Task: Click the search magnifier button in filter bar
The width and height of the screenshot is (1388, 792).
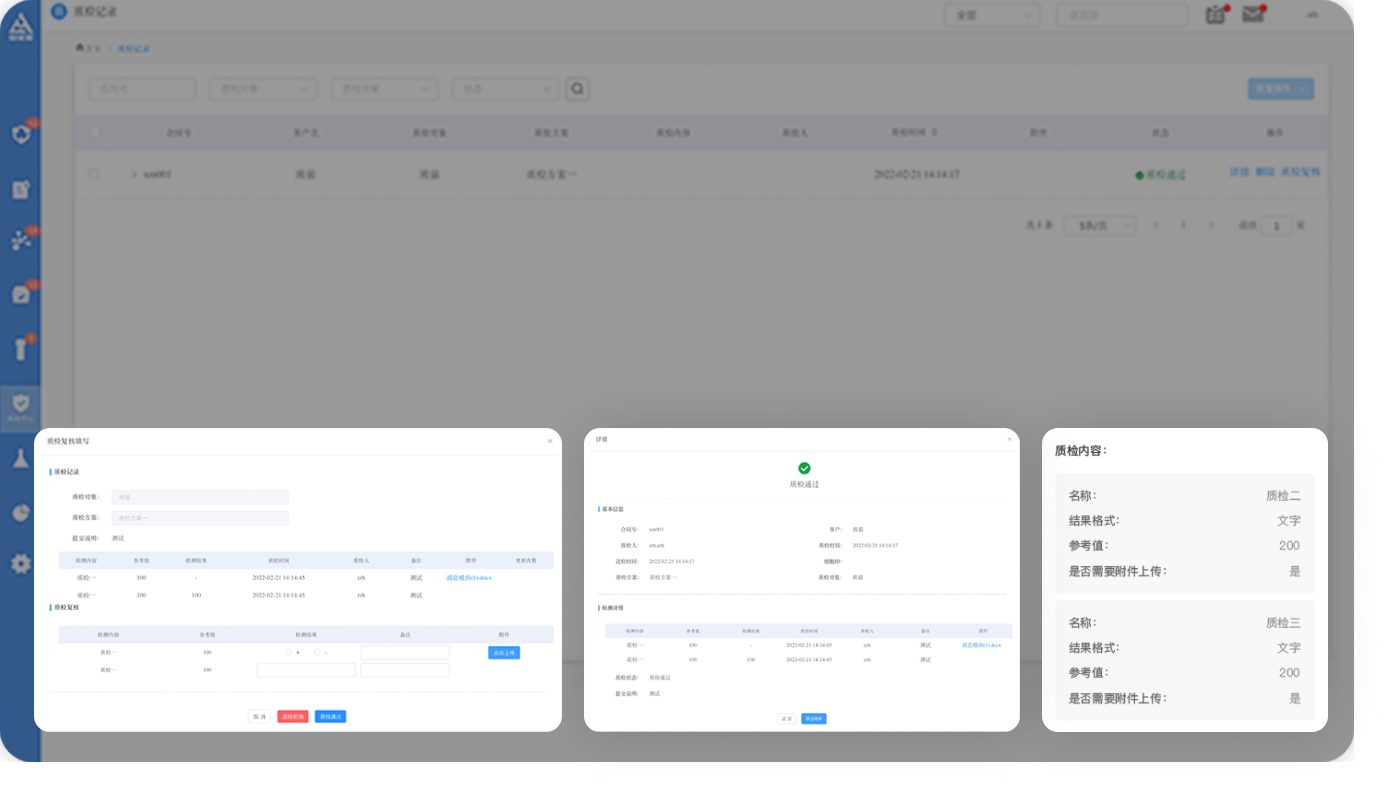Action: [x=577, y=89]
